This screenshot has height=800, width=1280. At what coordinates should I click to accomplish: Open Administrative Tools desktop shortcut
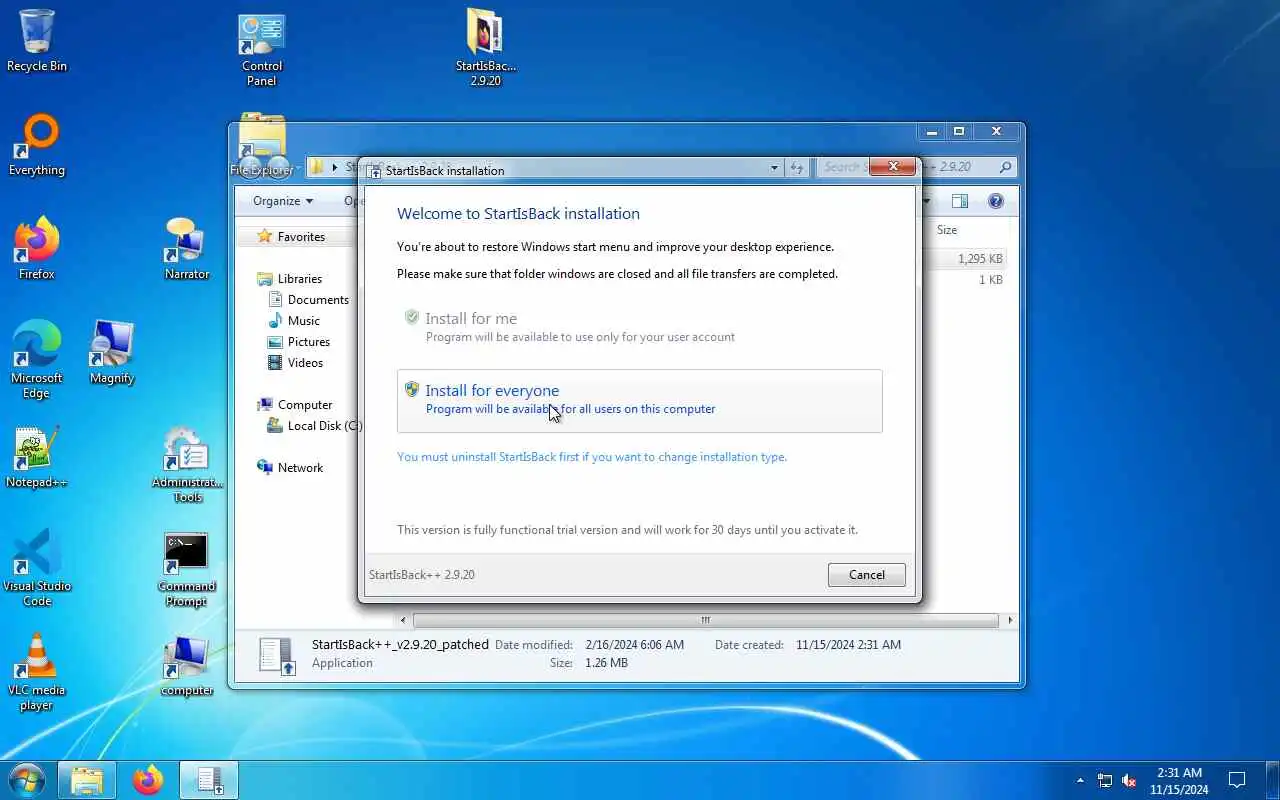[187, 465]
